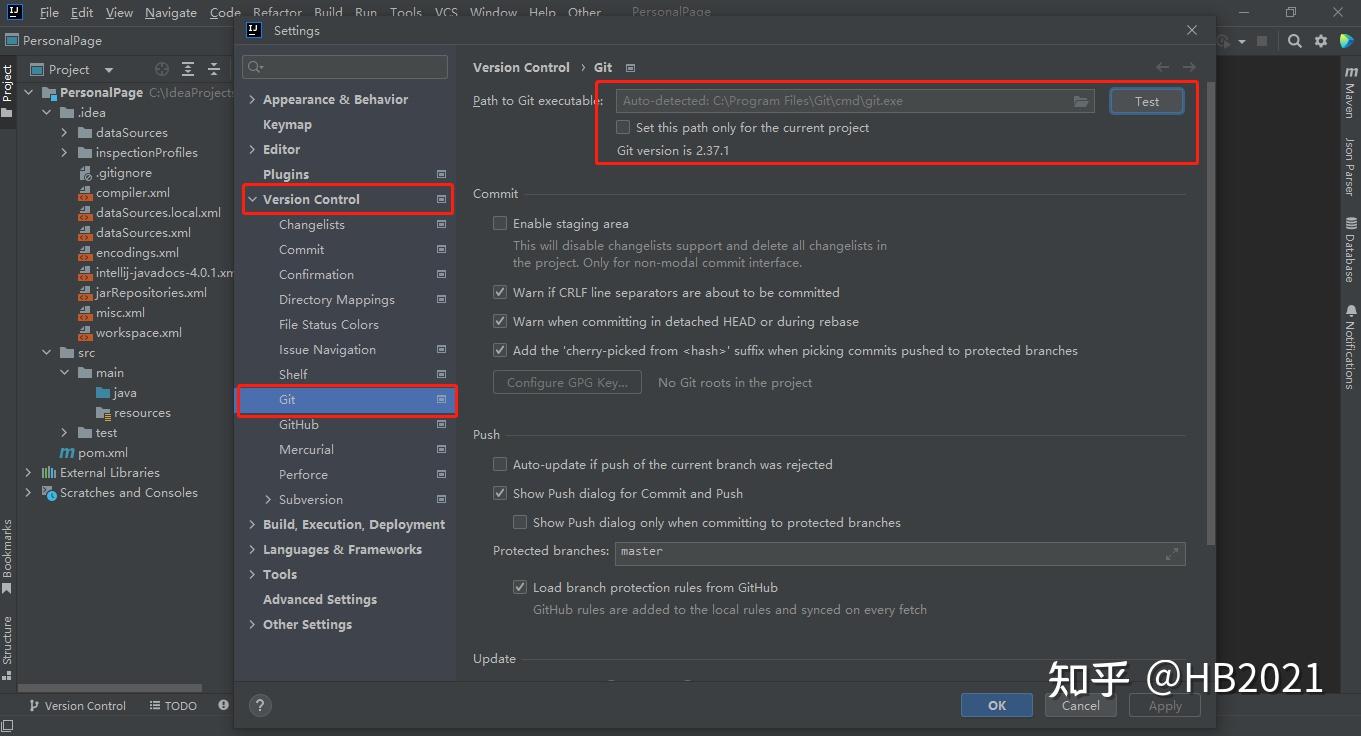Click Configure GPG Key button

567,382
